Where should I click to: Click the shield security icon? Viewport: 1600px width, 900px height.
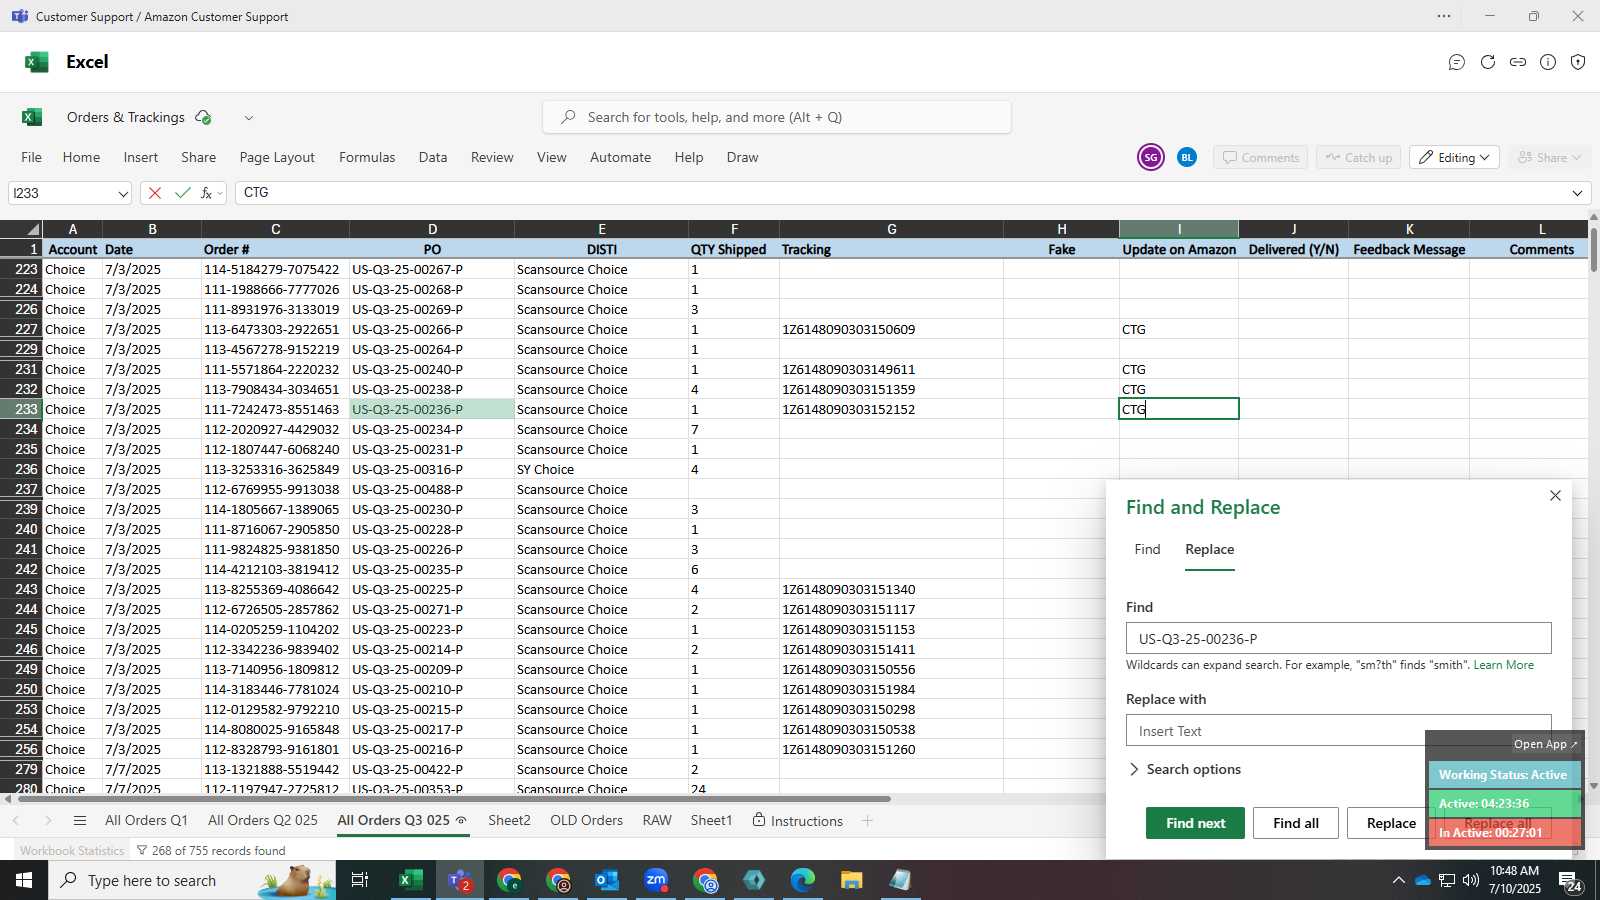pos(1578,62)
